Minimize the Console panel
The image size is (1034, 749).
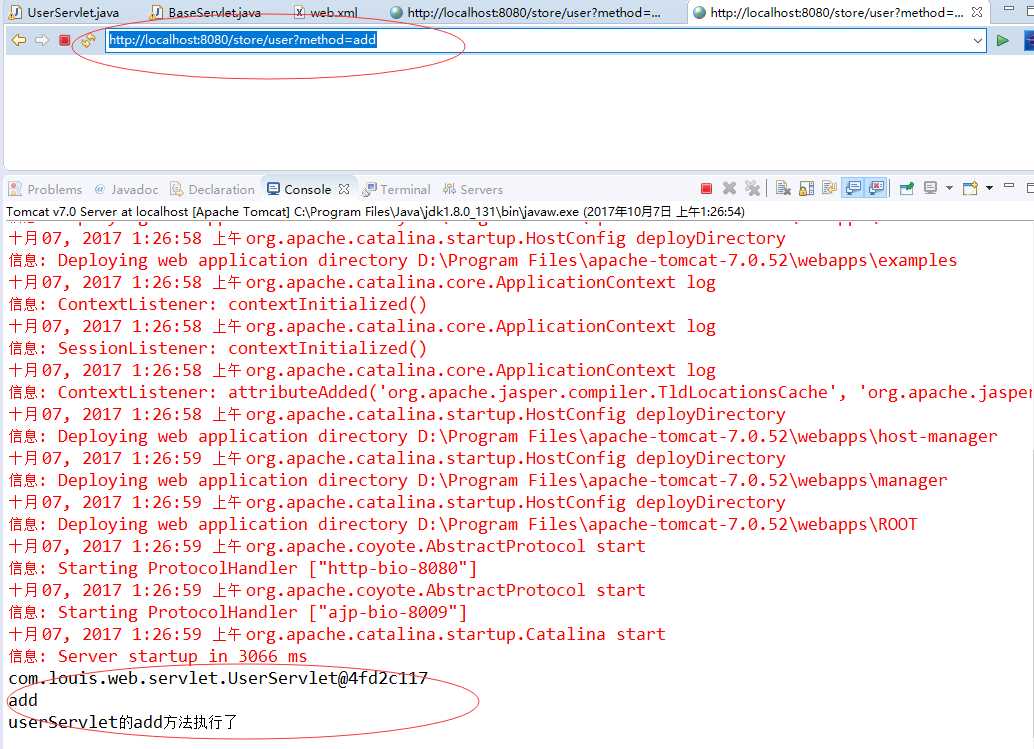(x=1009, y=187)
